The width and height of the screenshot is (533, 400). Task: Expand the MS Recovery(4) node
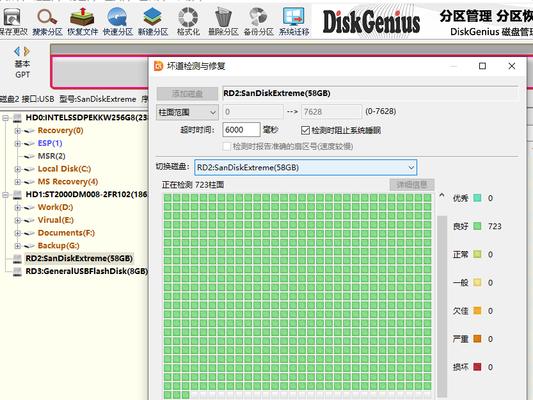pos(18,182)
